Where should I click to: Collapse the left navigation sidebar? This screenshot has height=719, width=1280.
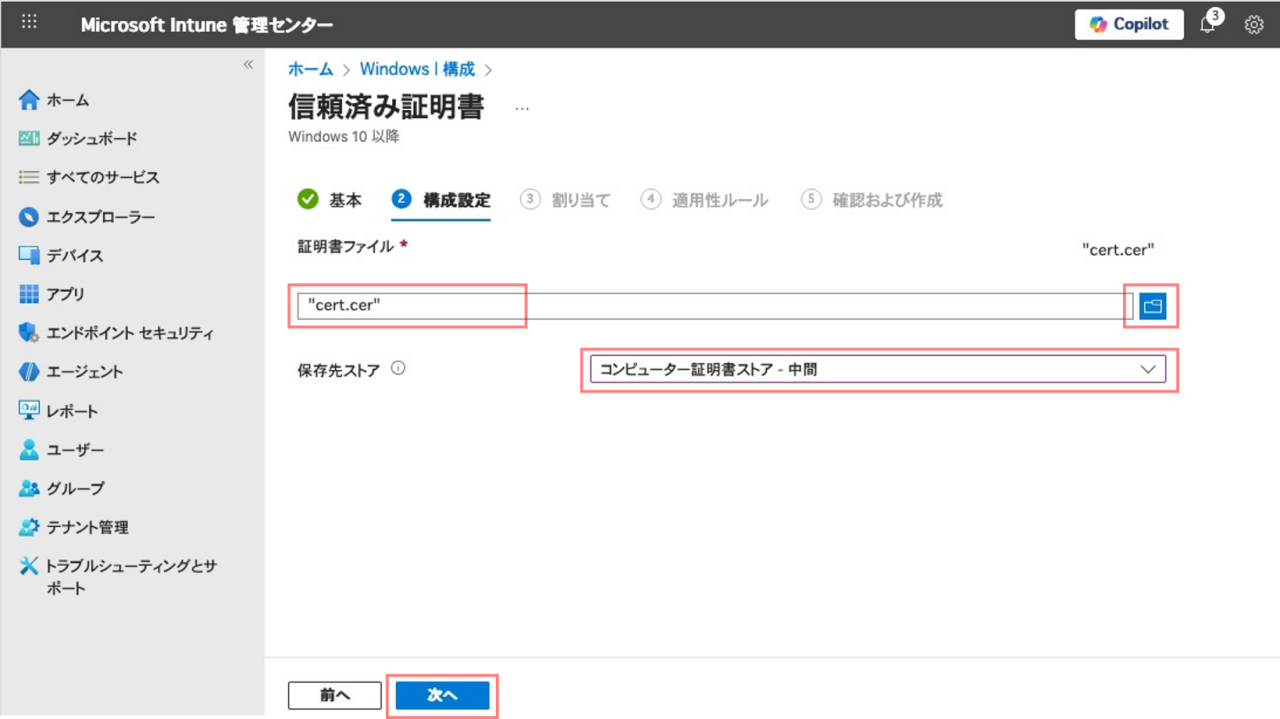point(248,65)
